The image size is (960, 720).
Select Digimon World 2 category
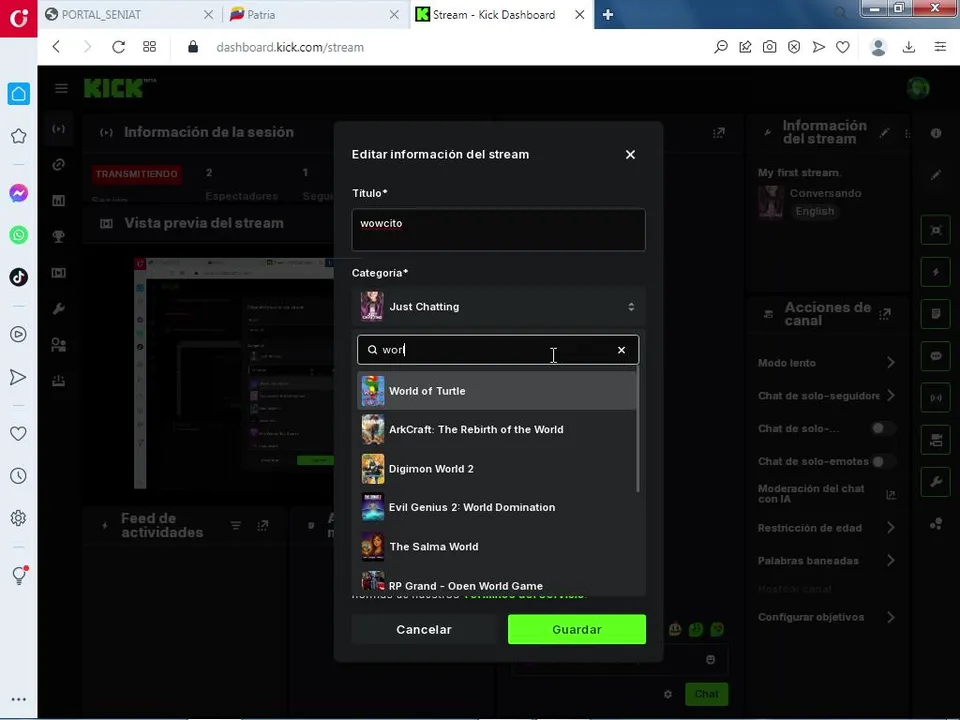[497, 469]
